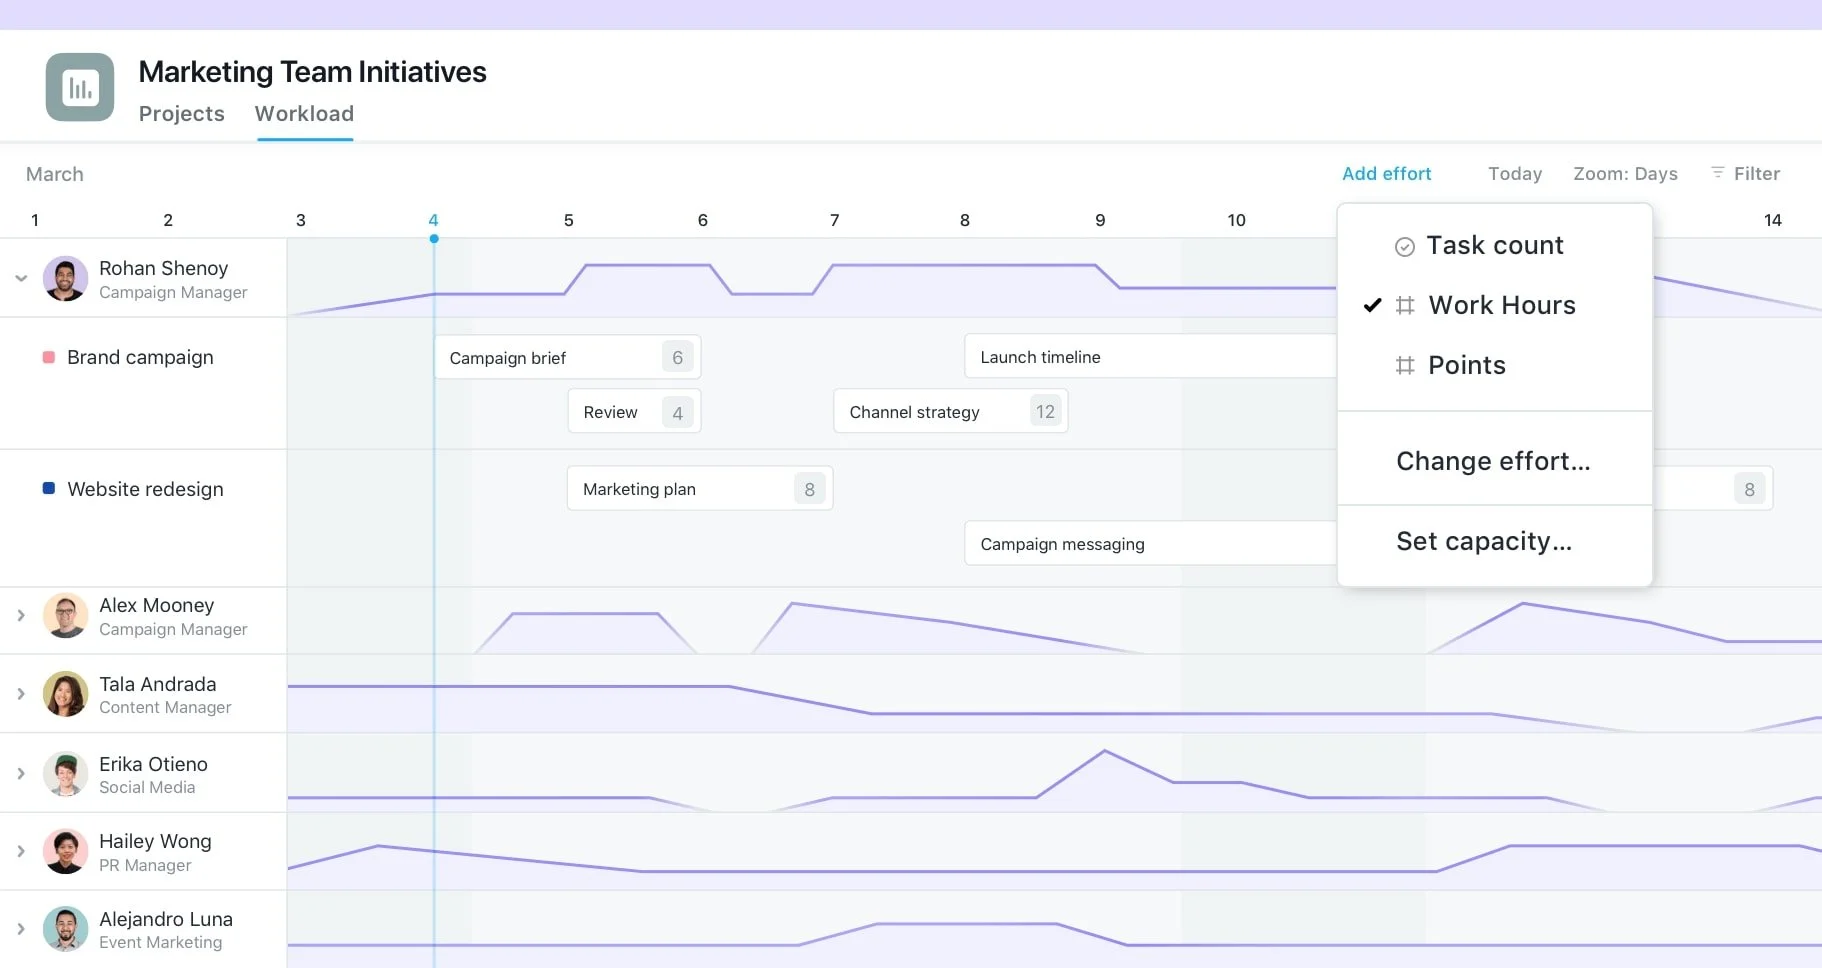
Task: Switch to the Projects tab
Action: tap(181, 113)
